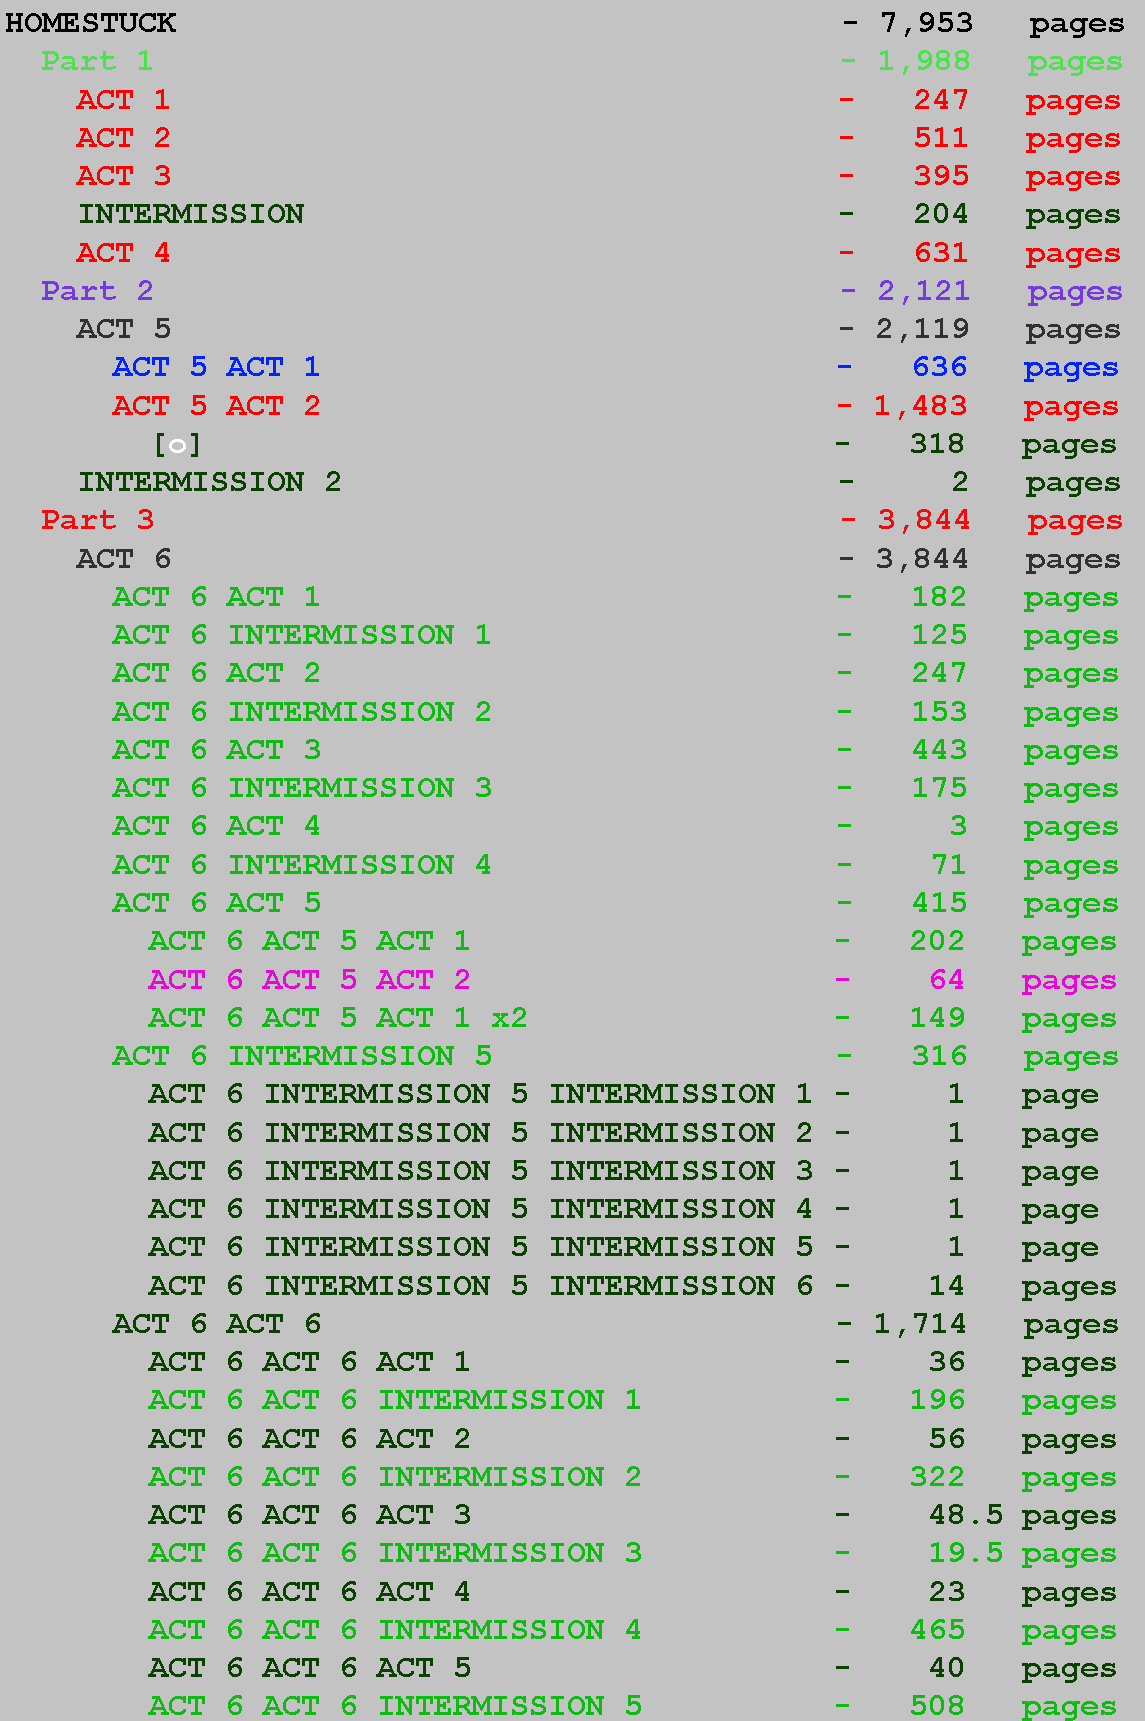Click magenta ACT 6 ACT 5 ACT 2
This screenshot has height=1721, width=1145.
(x=309, y=980)
